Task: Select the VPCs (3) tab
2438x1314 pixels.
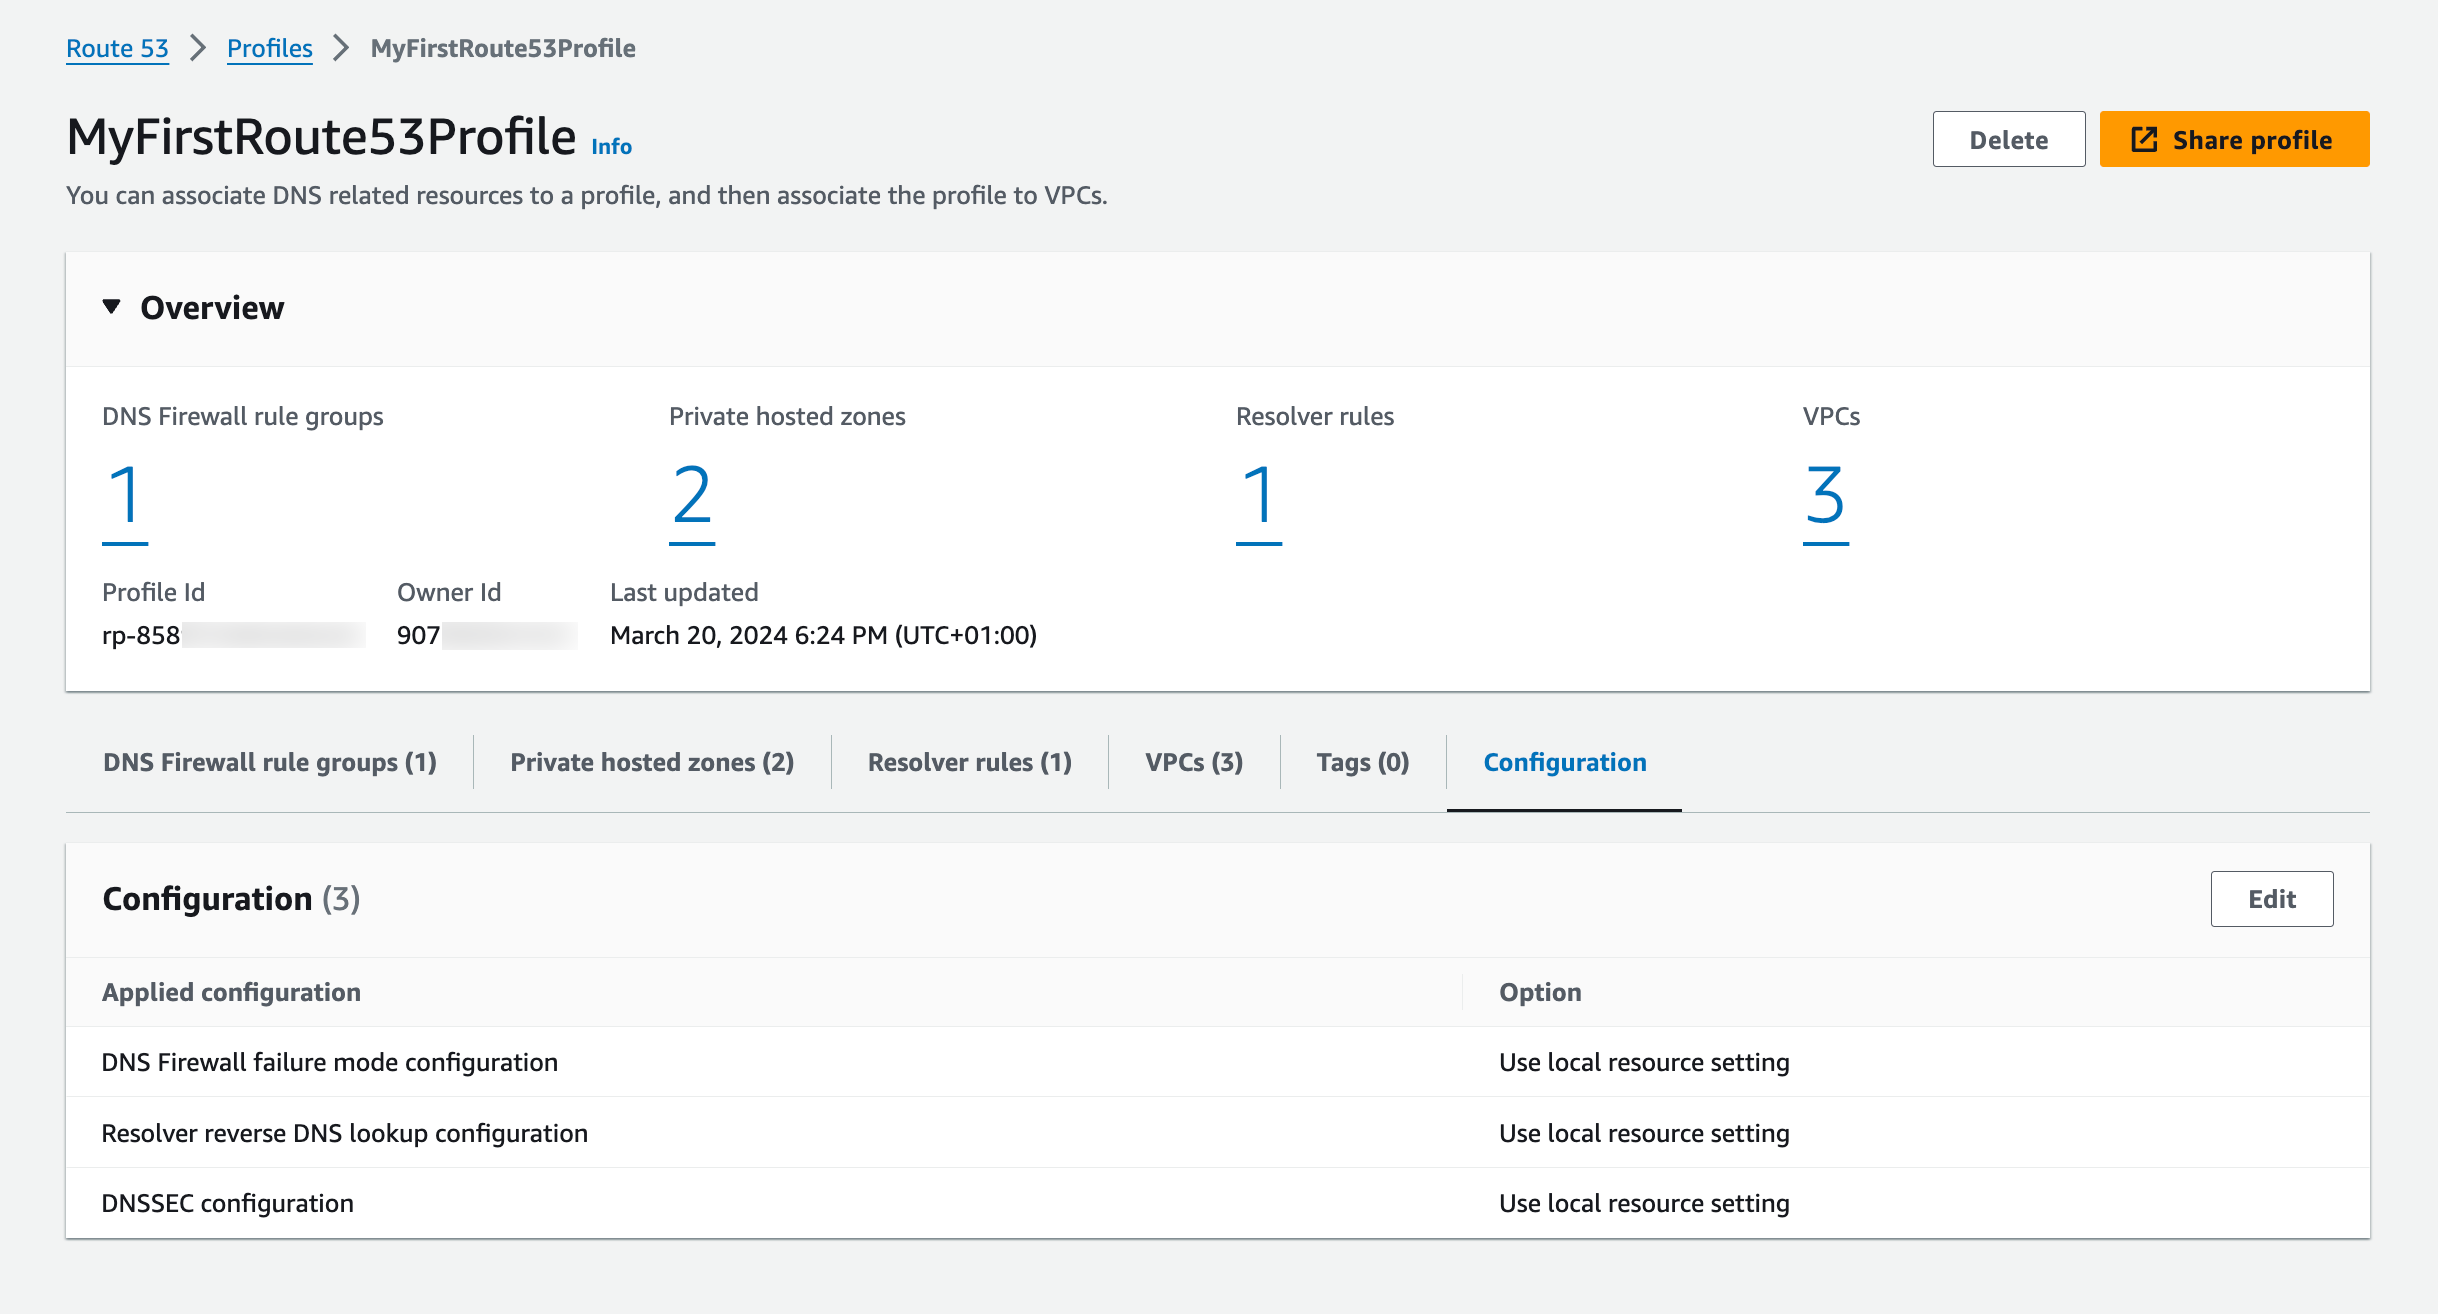Action: (x=1194, y=762)
